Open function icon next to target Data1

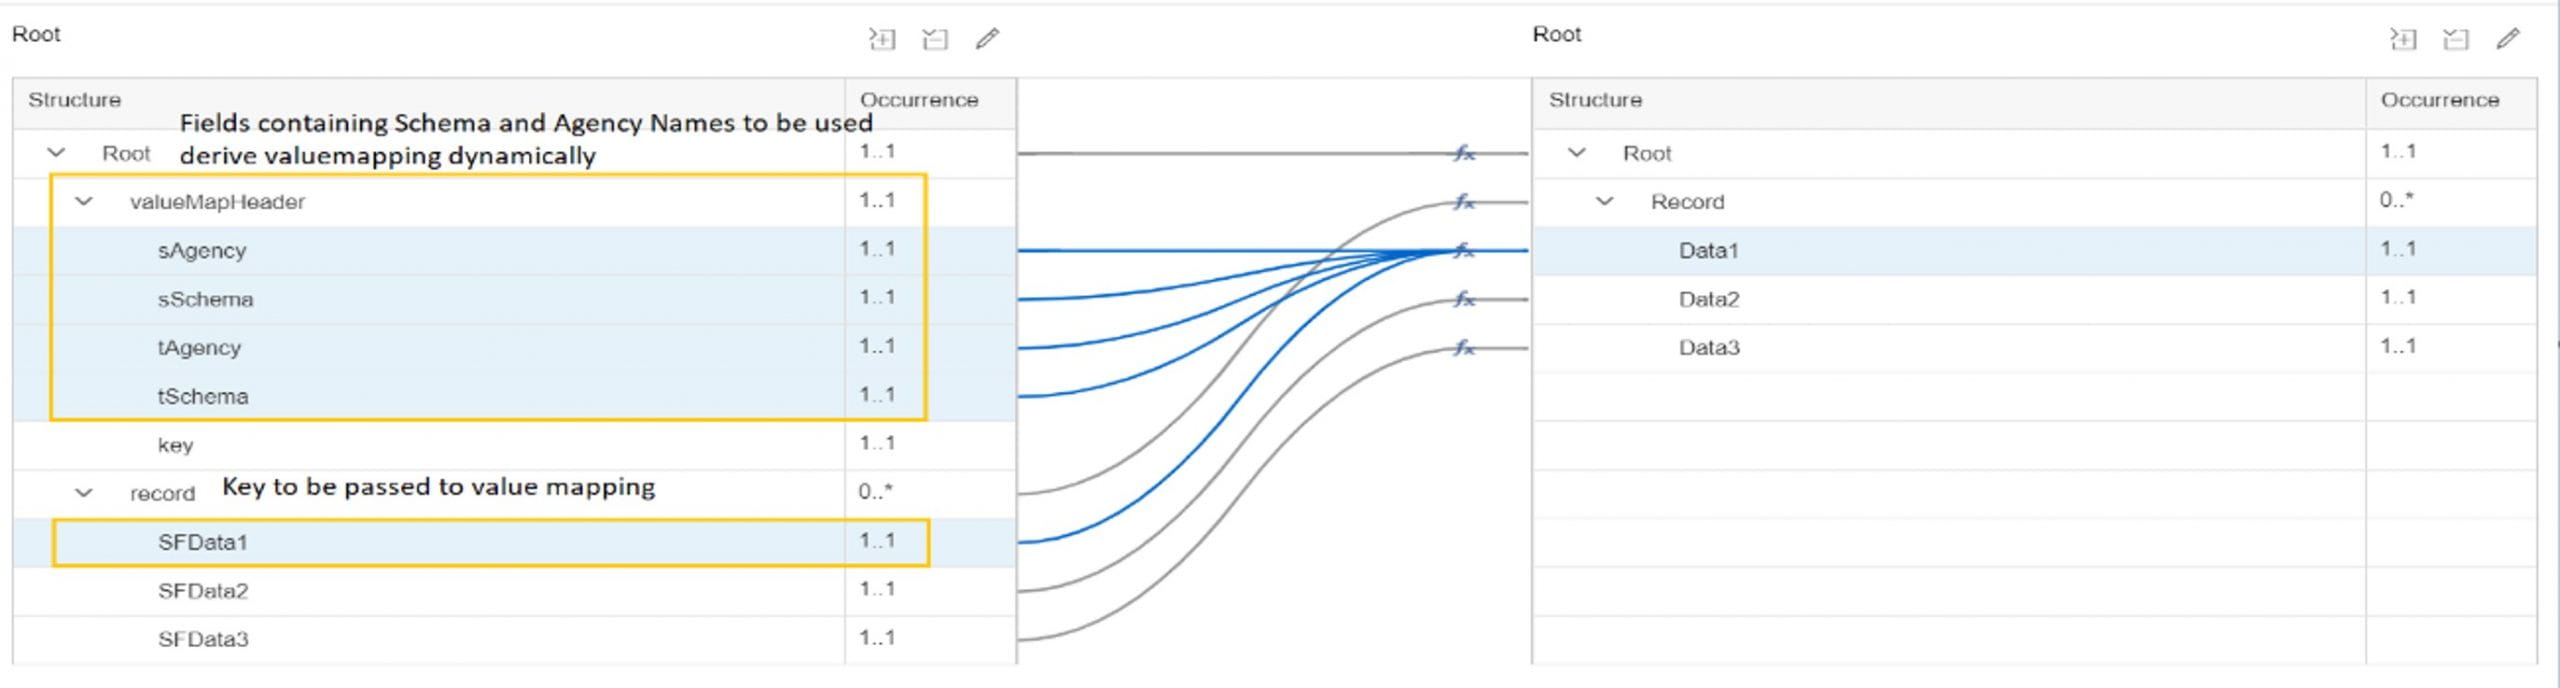pos(1464,250)
